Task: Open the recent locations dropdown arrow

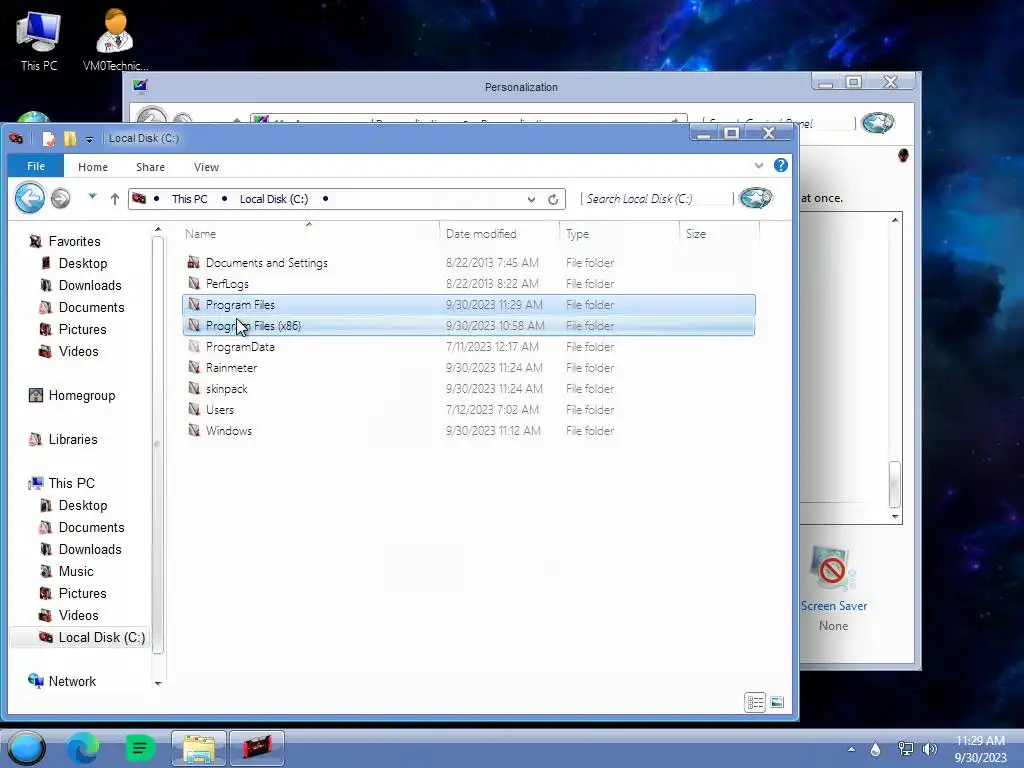Action: click(92, 196)
